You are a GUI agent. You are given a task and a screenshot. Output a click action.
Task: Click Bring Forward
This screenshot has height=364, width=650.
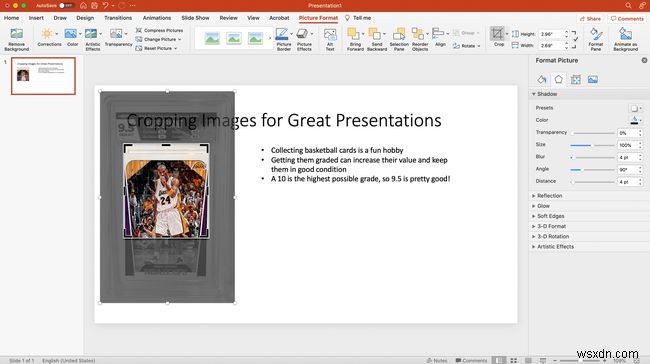pyautogui.click(x=355, y=39)
